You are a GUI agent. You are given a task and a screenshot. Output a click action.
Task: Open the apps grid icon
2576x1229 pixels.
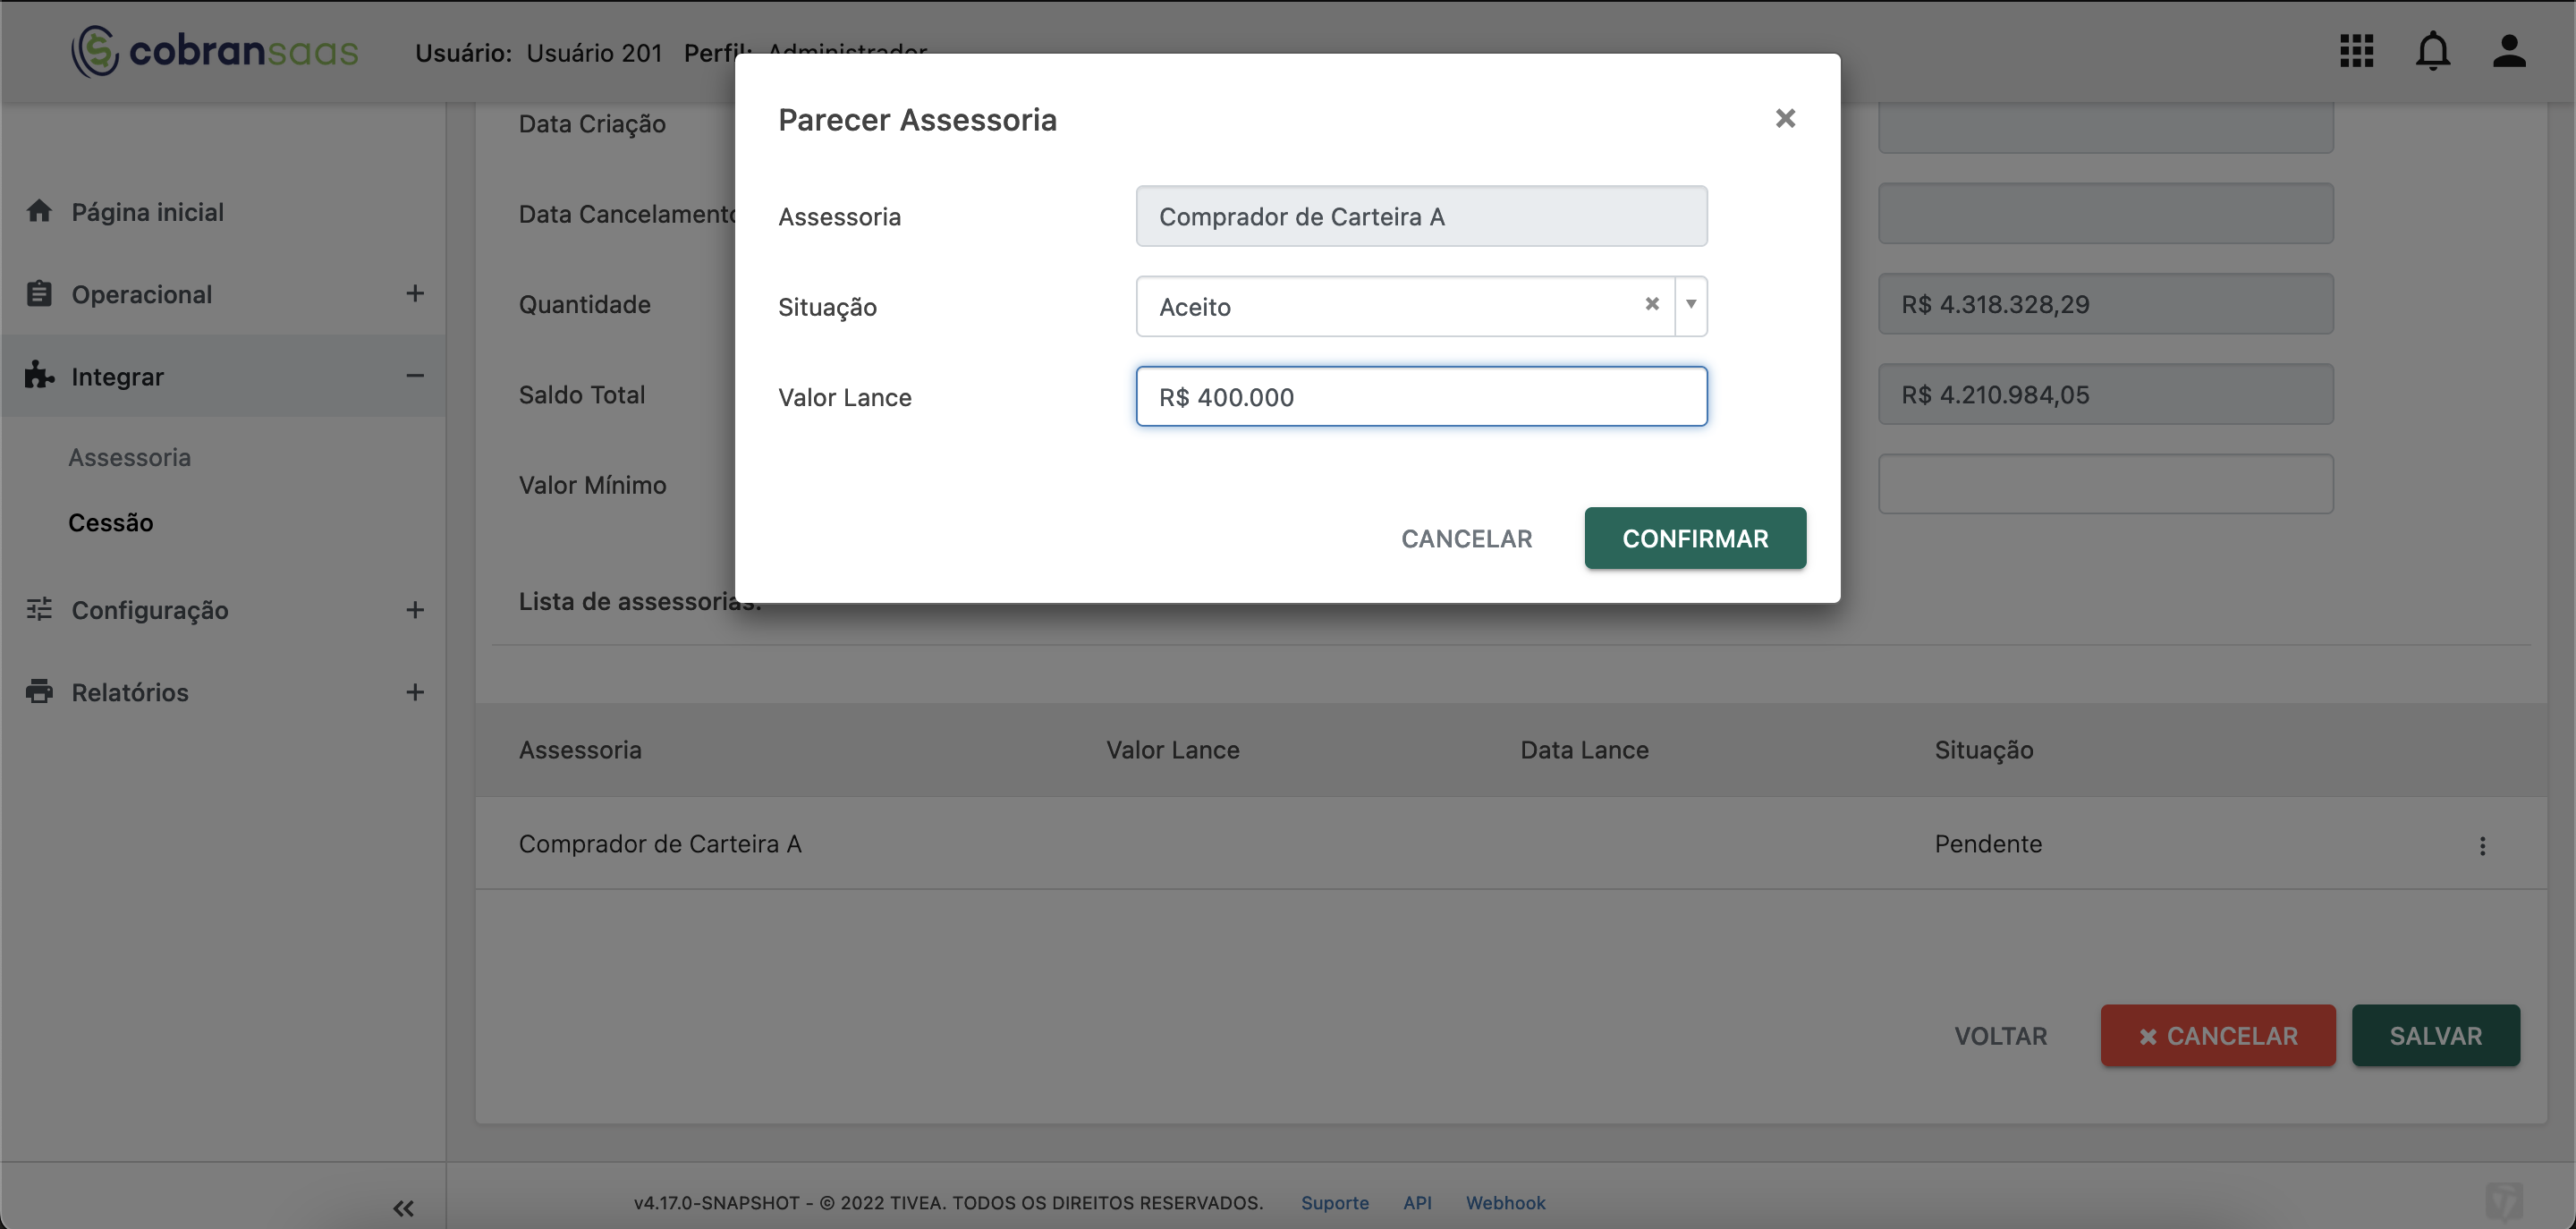tap(2356, 51)
